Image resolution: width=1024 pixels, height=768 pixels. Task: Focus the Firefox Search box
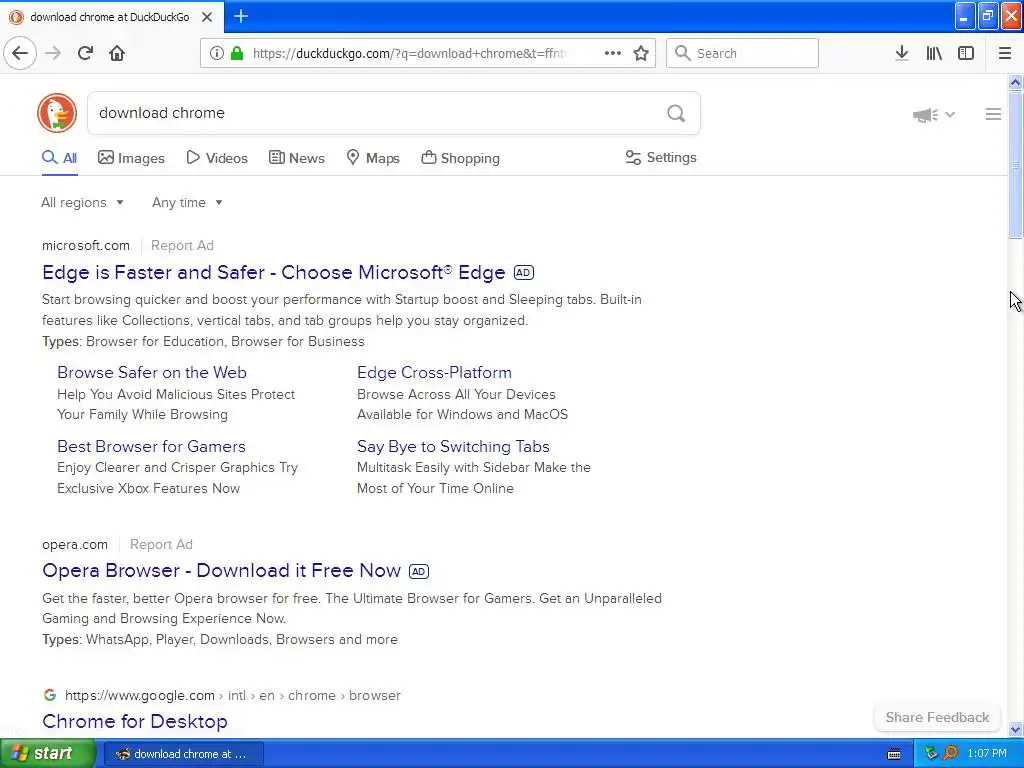coord(743,53)
